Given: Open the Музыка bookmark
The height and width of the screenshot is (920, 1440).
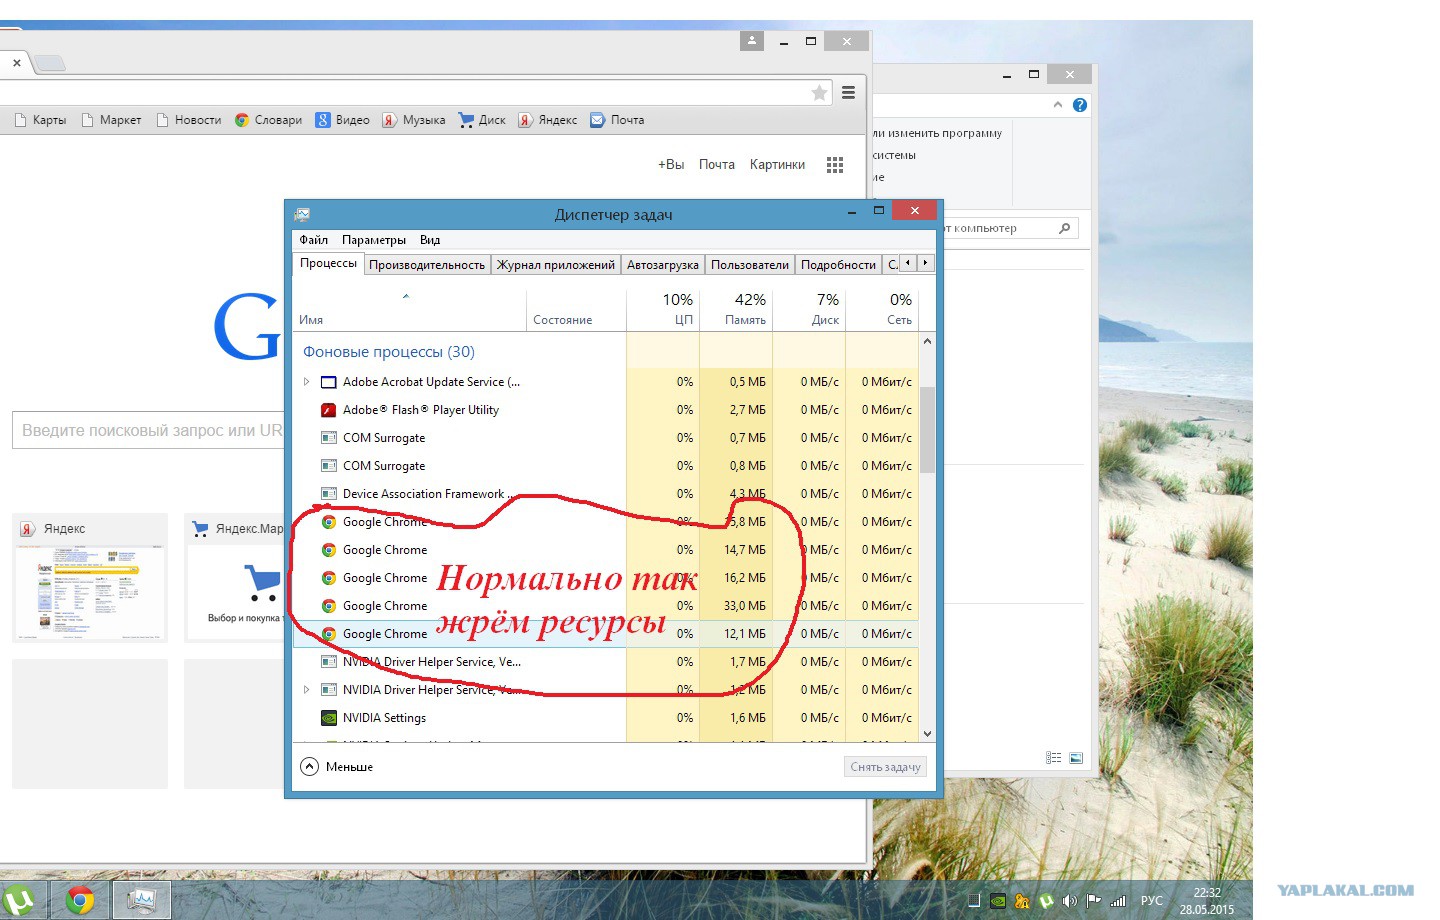Looking at the screenshot, I should (x=414, y=120).
